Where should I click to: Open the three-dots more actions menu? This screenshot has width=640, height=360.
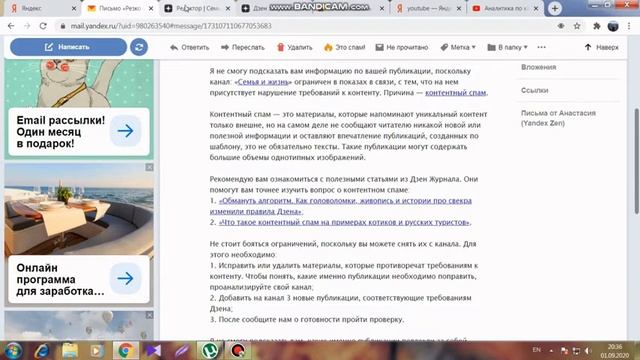[x=542, y=47]
